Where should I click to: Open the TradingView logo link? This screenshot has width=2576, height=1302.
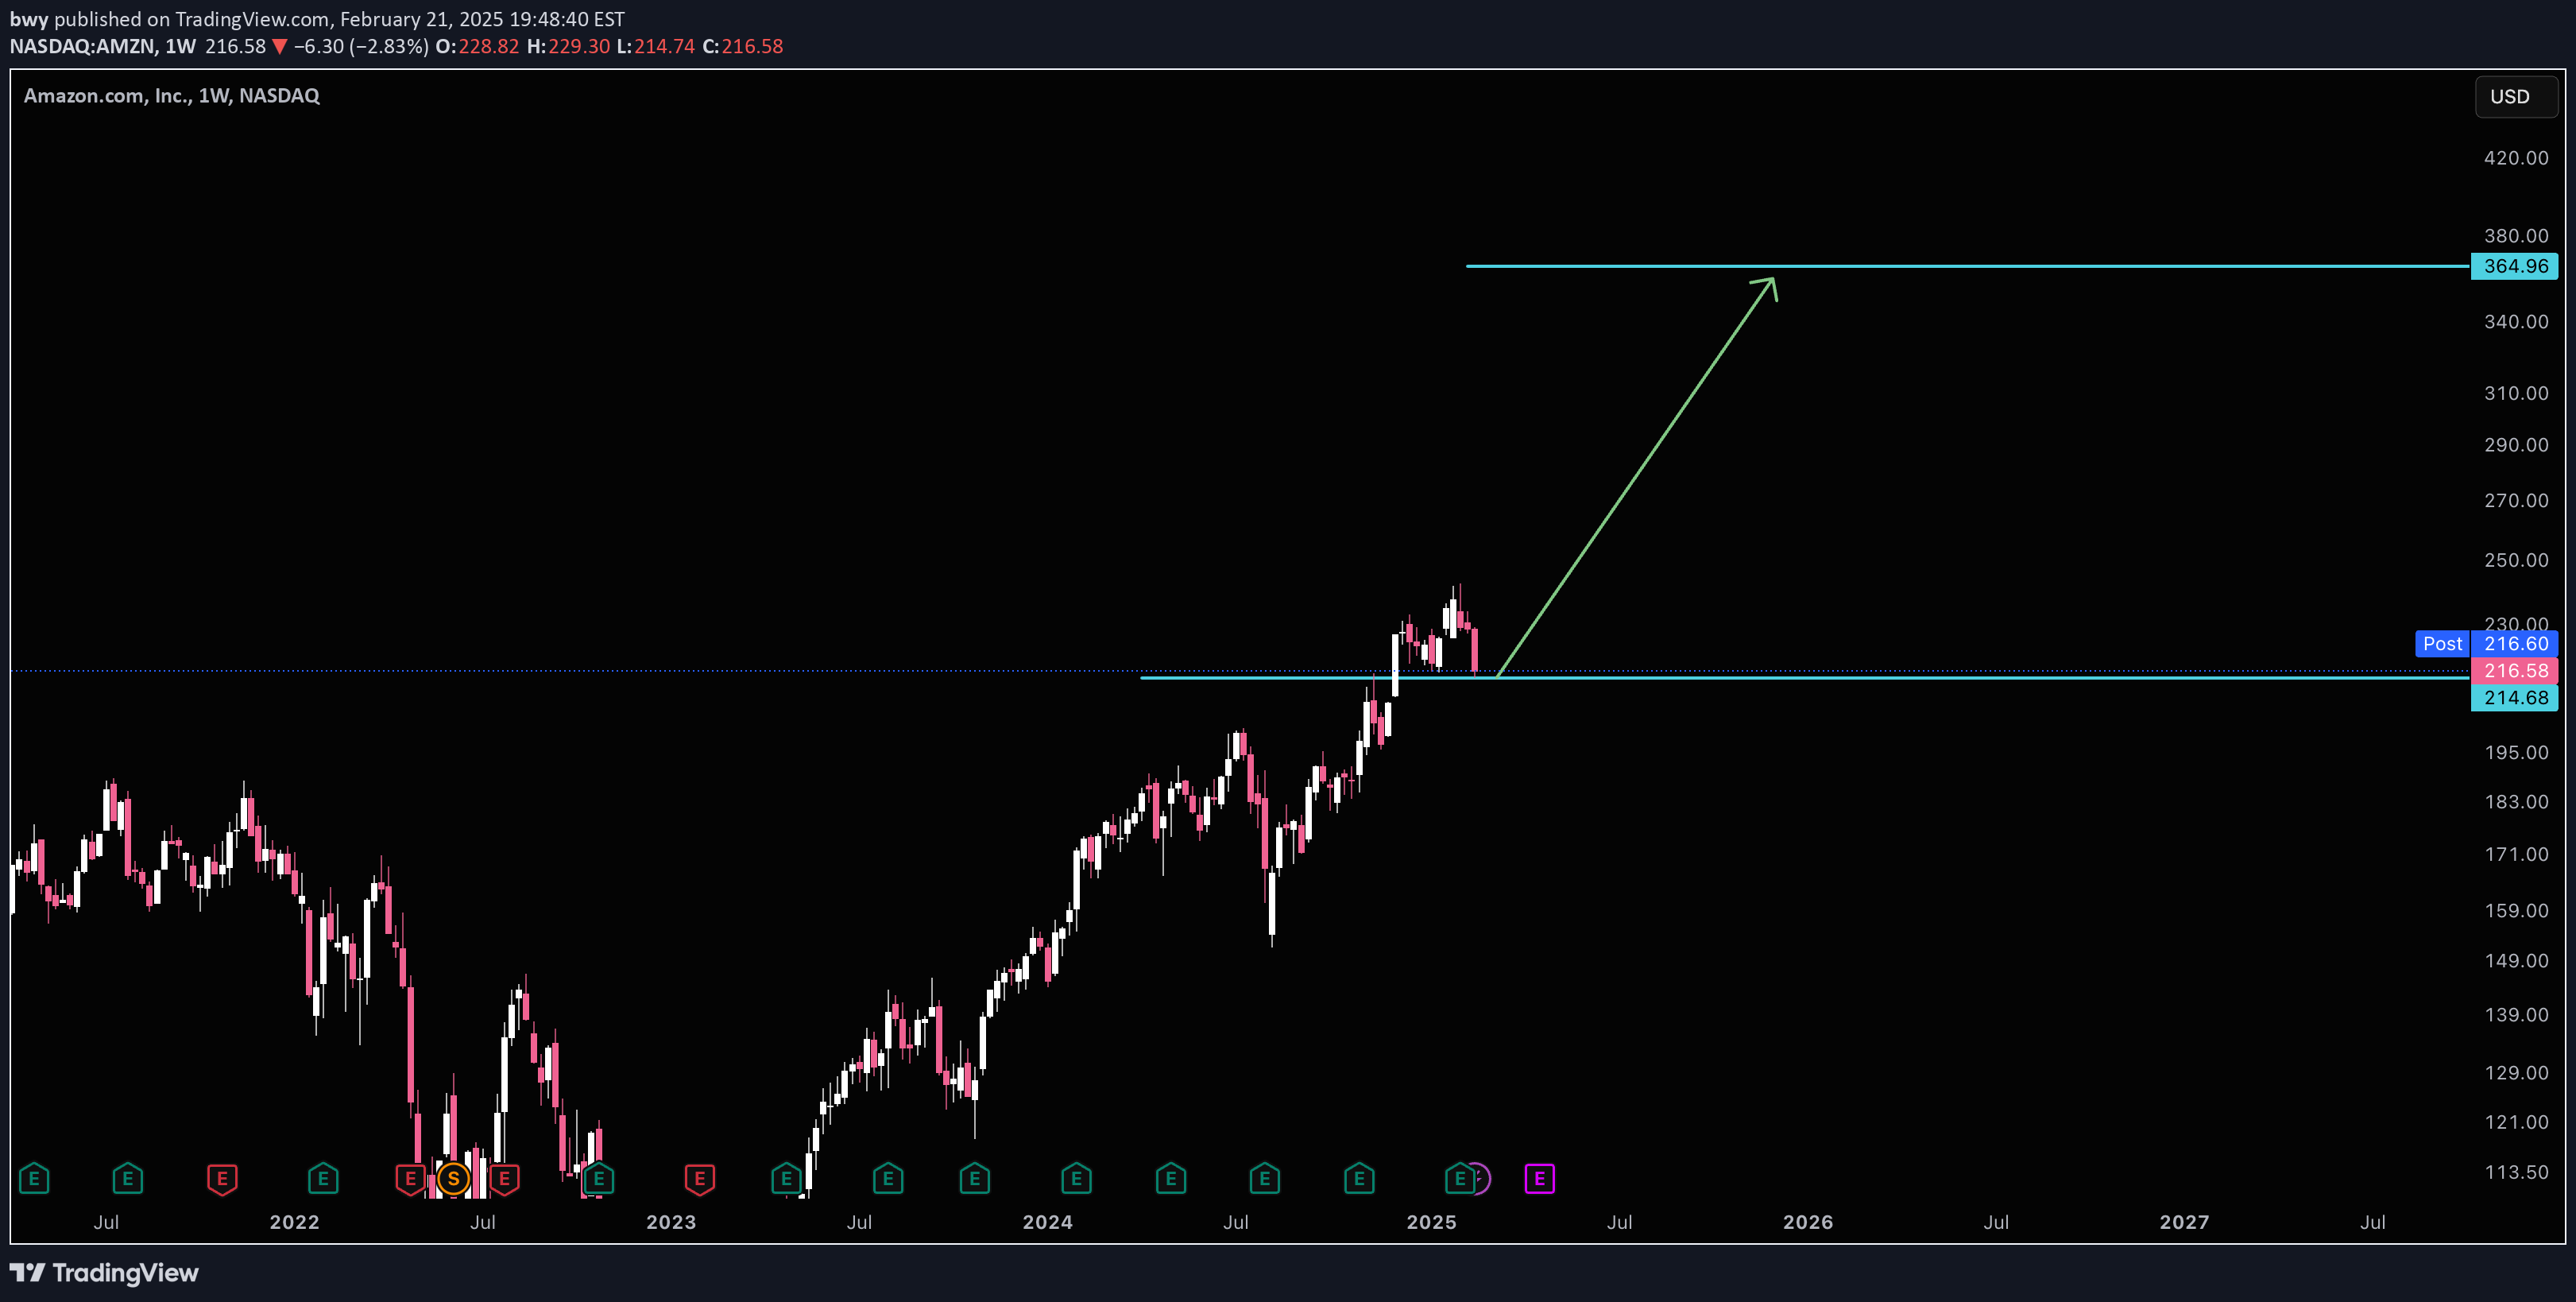tap(104, 1273)
